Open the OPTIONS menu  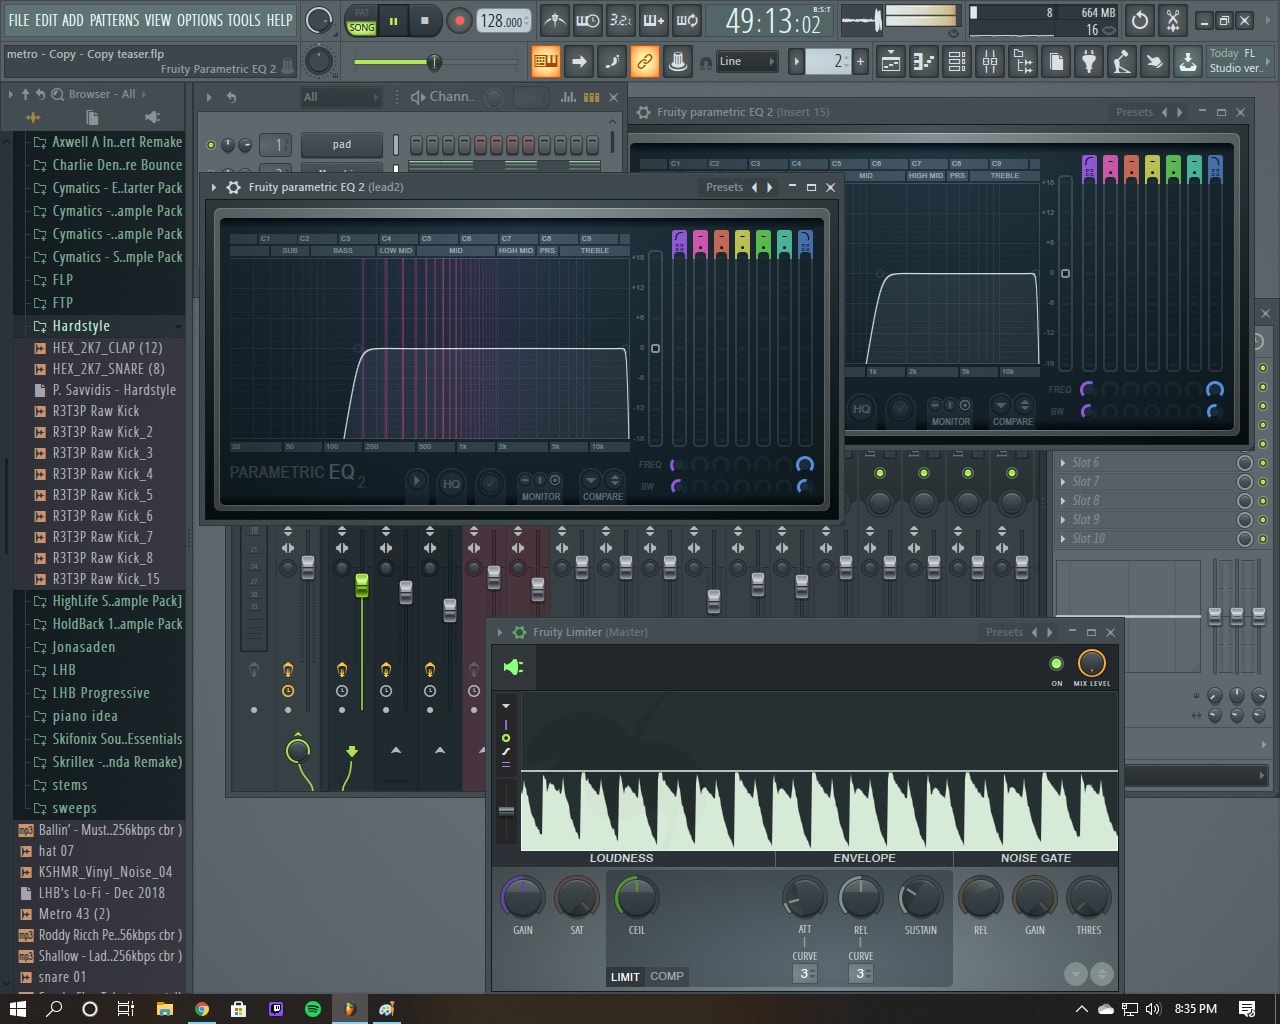[x=200, y=20]
